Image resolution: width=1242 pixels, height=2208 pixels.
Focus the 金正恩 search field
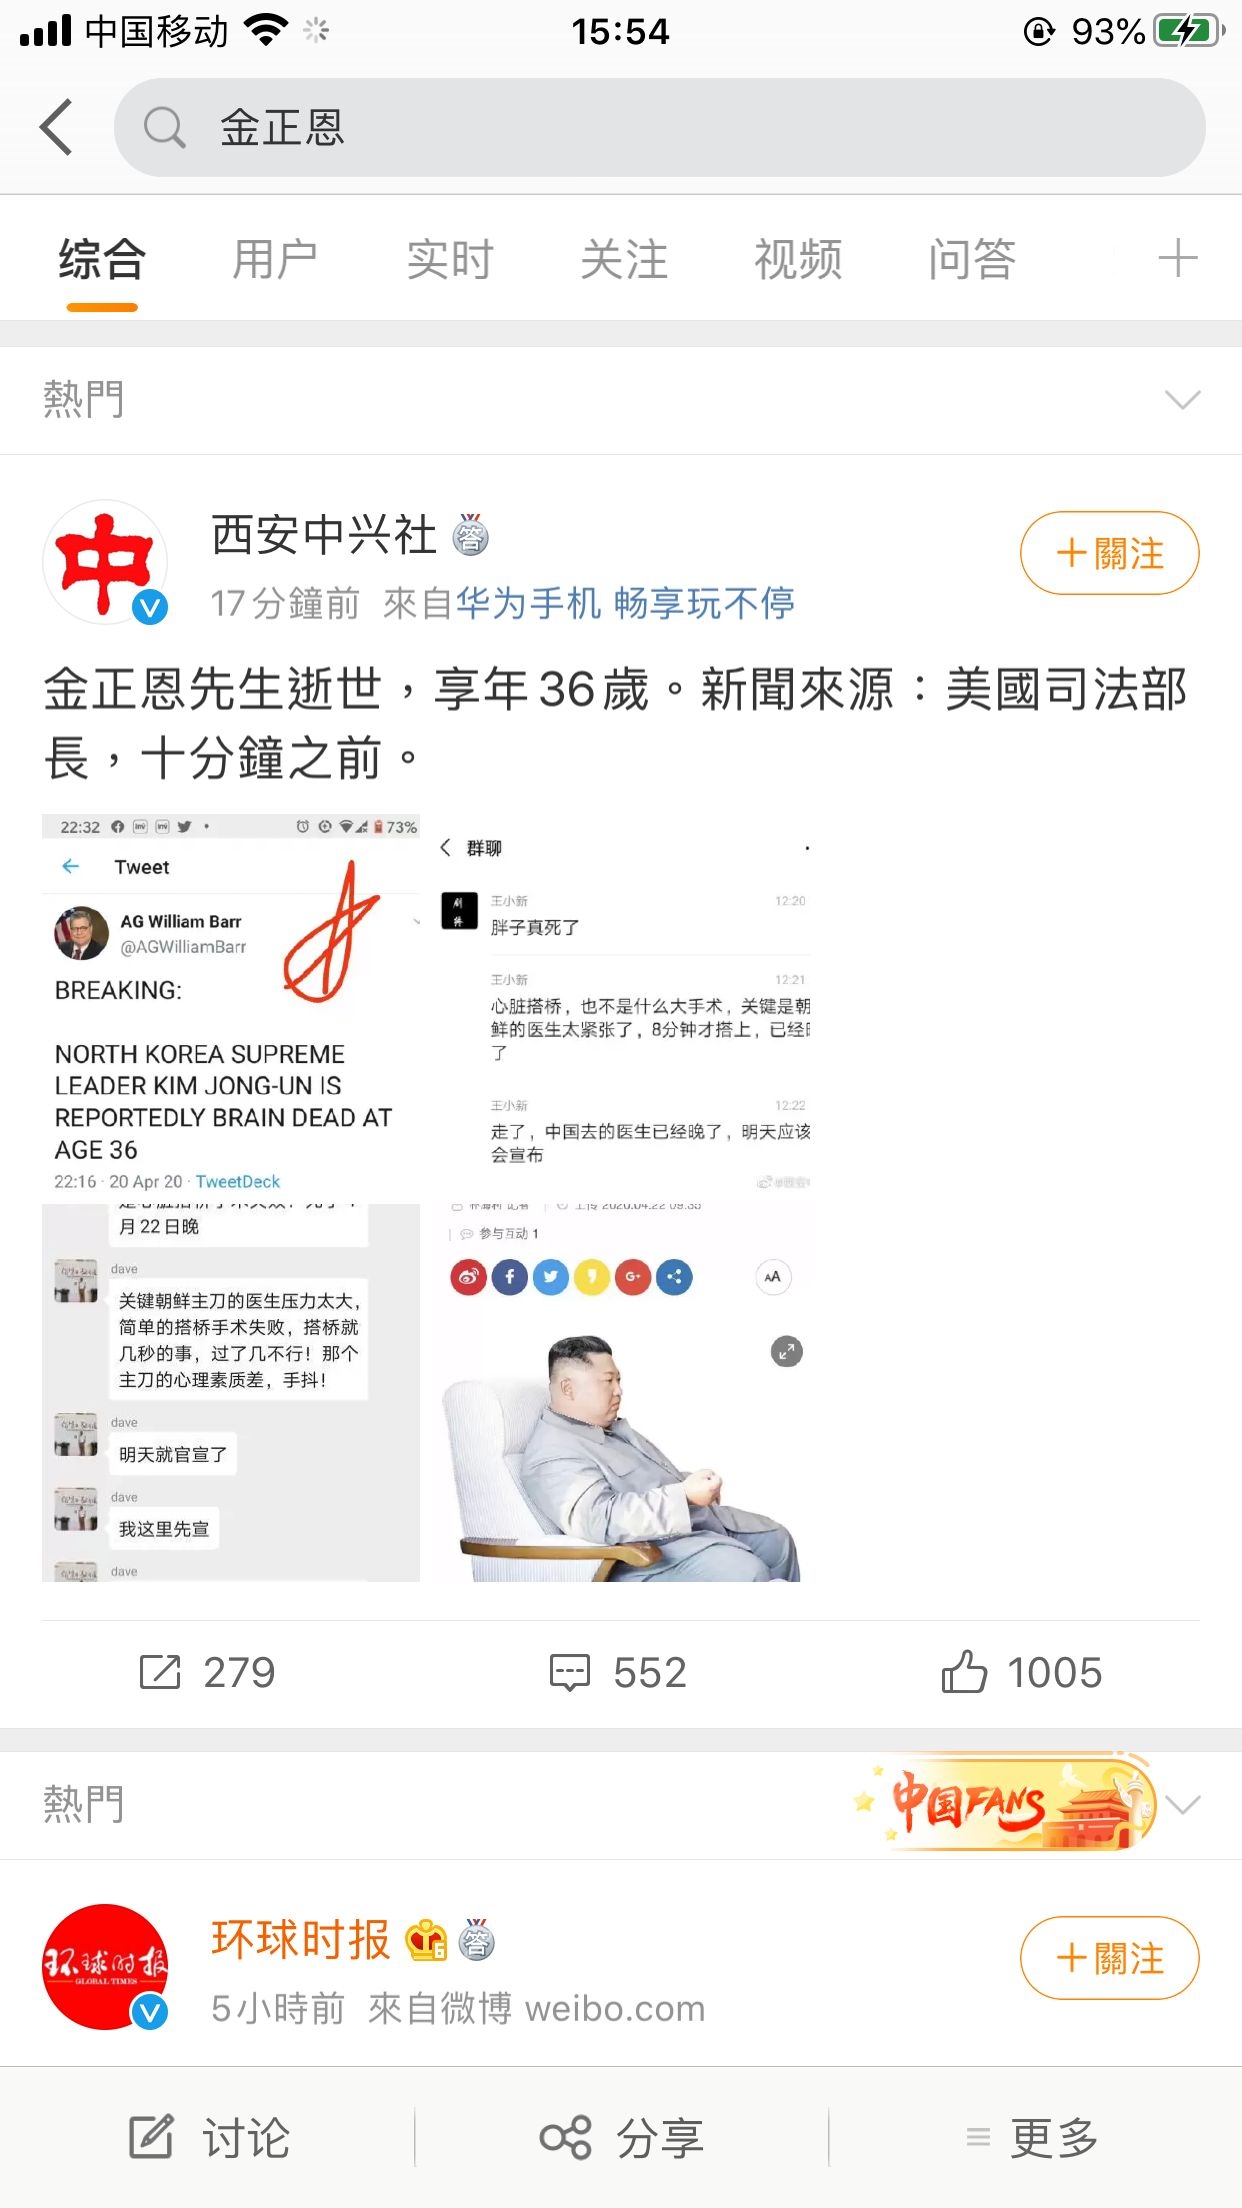[660, 128]
